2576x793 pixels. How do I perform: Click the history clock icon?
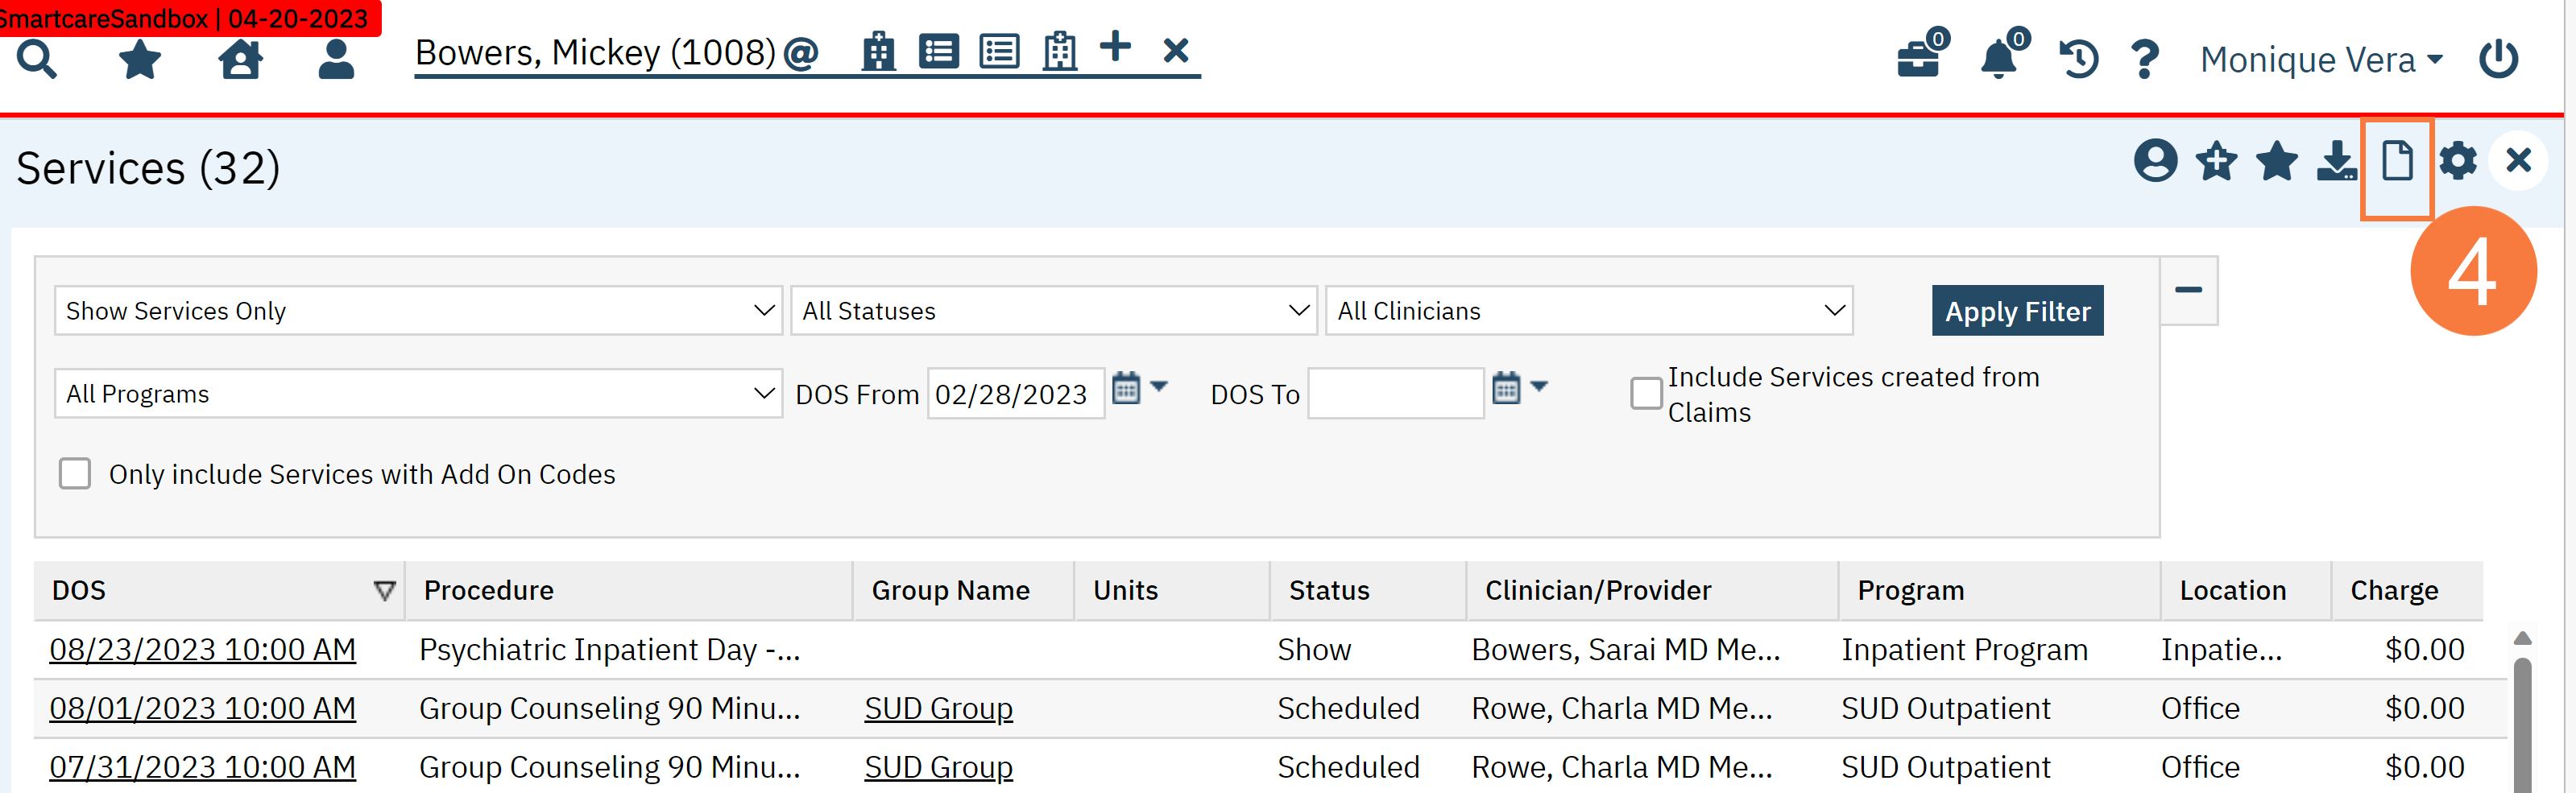coord(2078,59)
